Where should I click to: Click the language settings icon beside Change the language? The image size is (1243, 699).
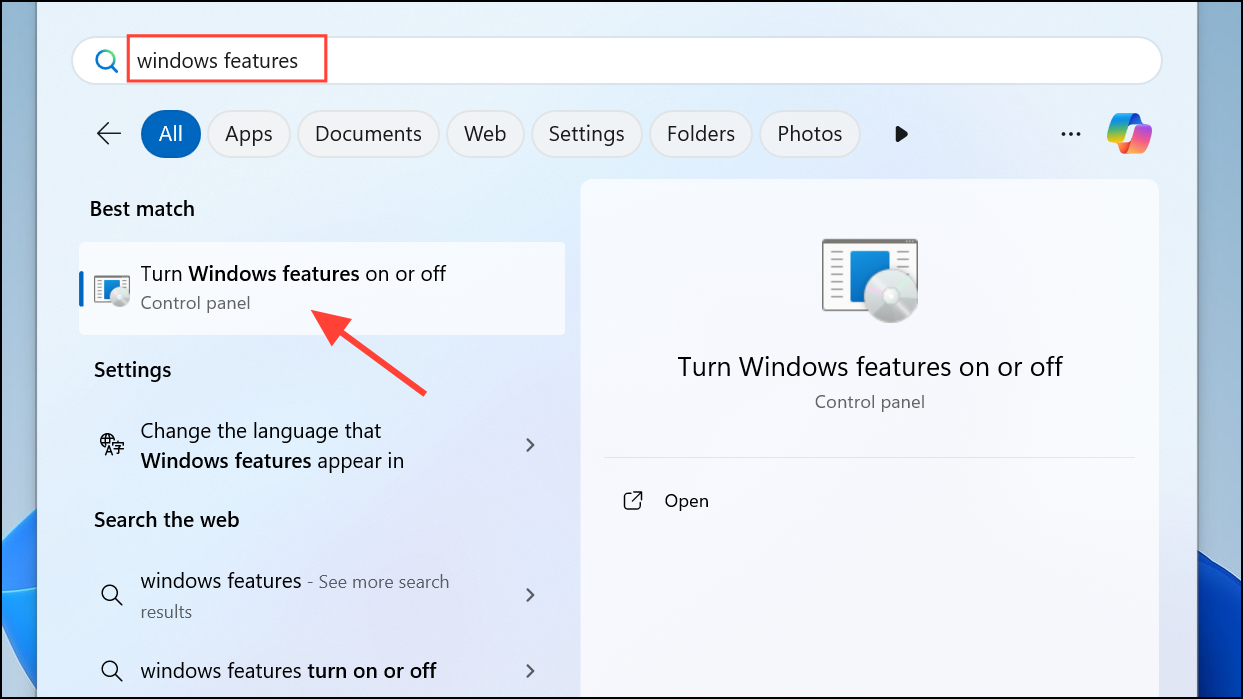click(x=111, y=445)
